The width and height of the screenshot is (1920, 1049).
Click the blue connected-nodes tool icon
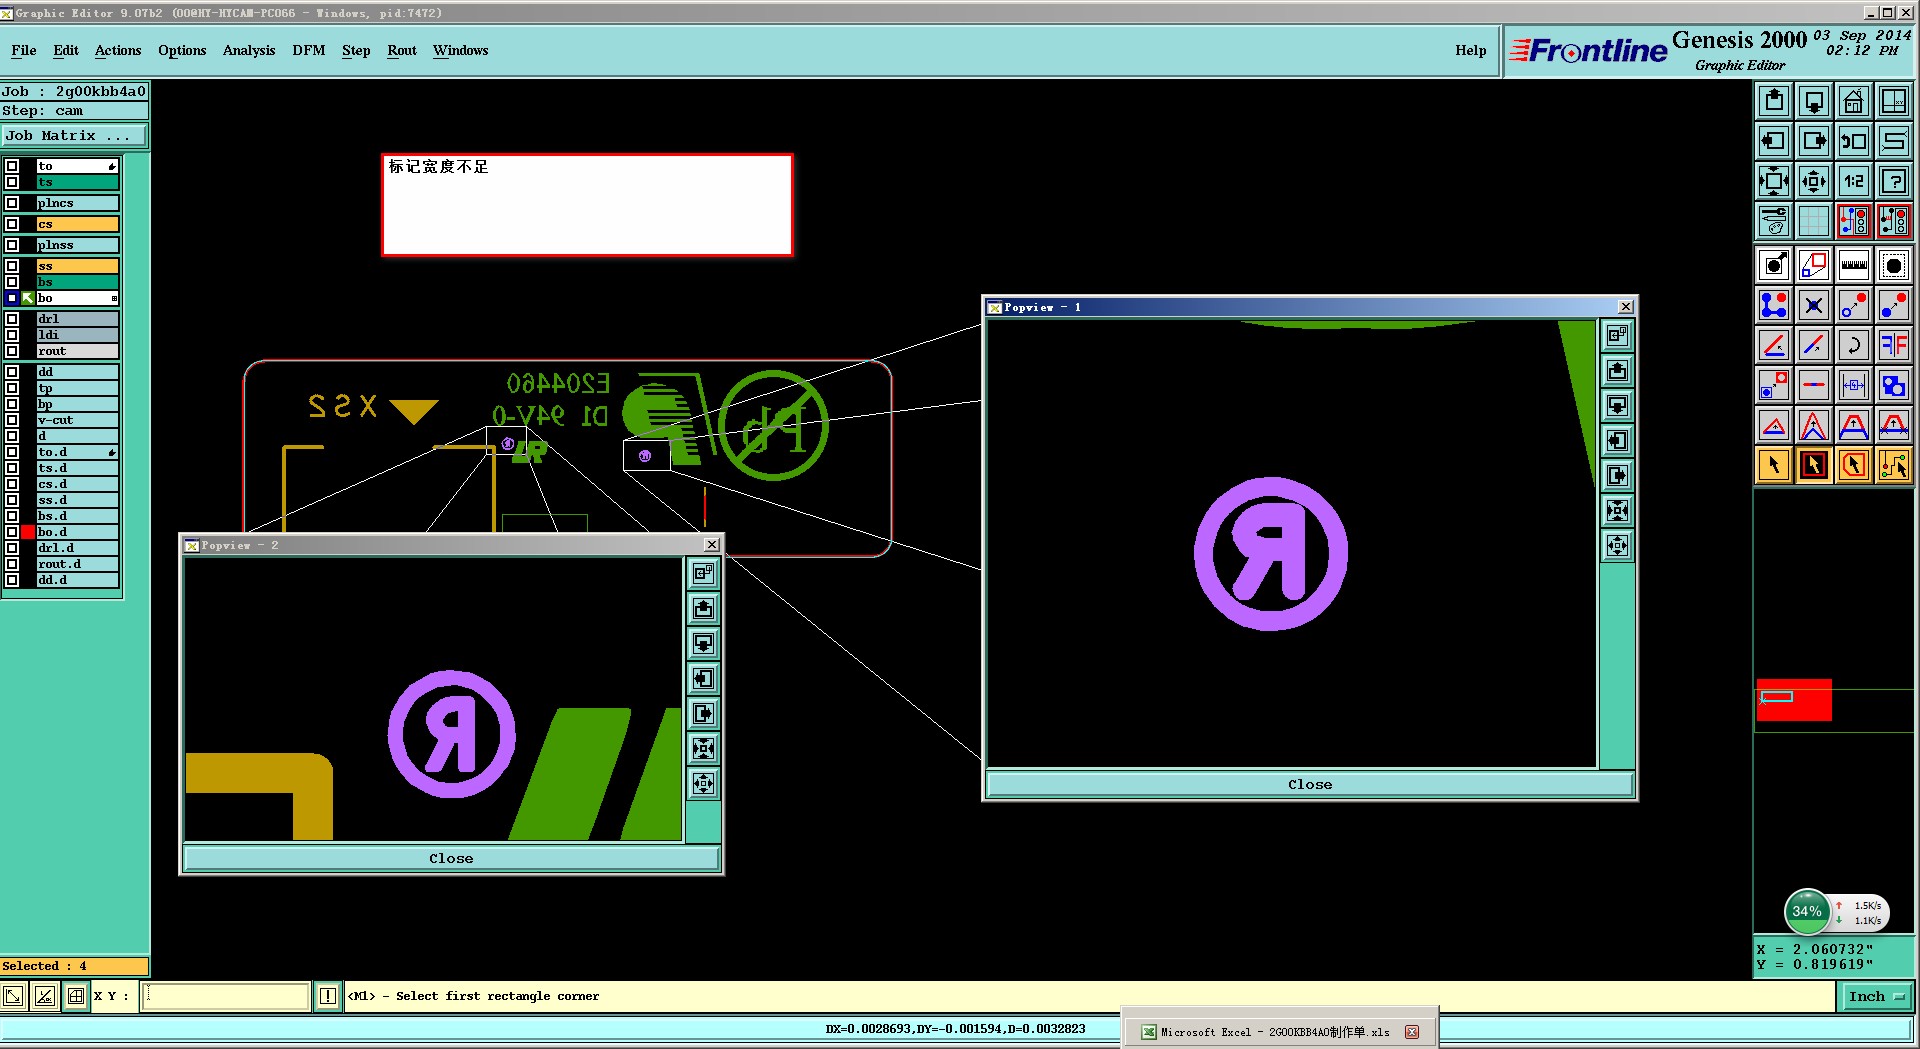coord(1774,305)
